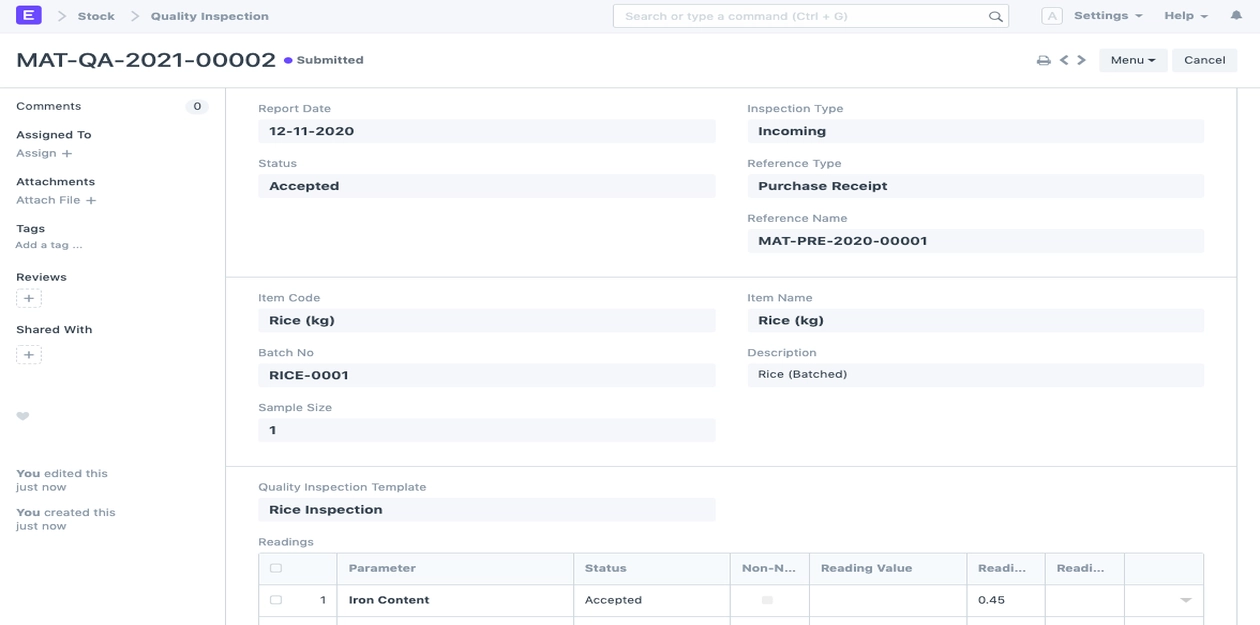Check the Iron Content row checkbox
Screen dimensions: 1260x625
(x=276, y=600)
